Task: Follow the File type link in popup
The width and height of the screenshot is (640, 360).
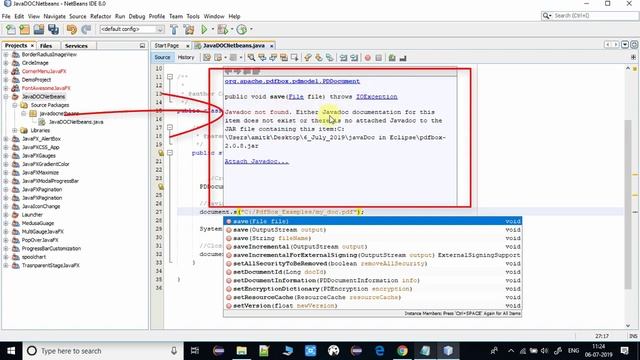Action: [296, 97]
